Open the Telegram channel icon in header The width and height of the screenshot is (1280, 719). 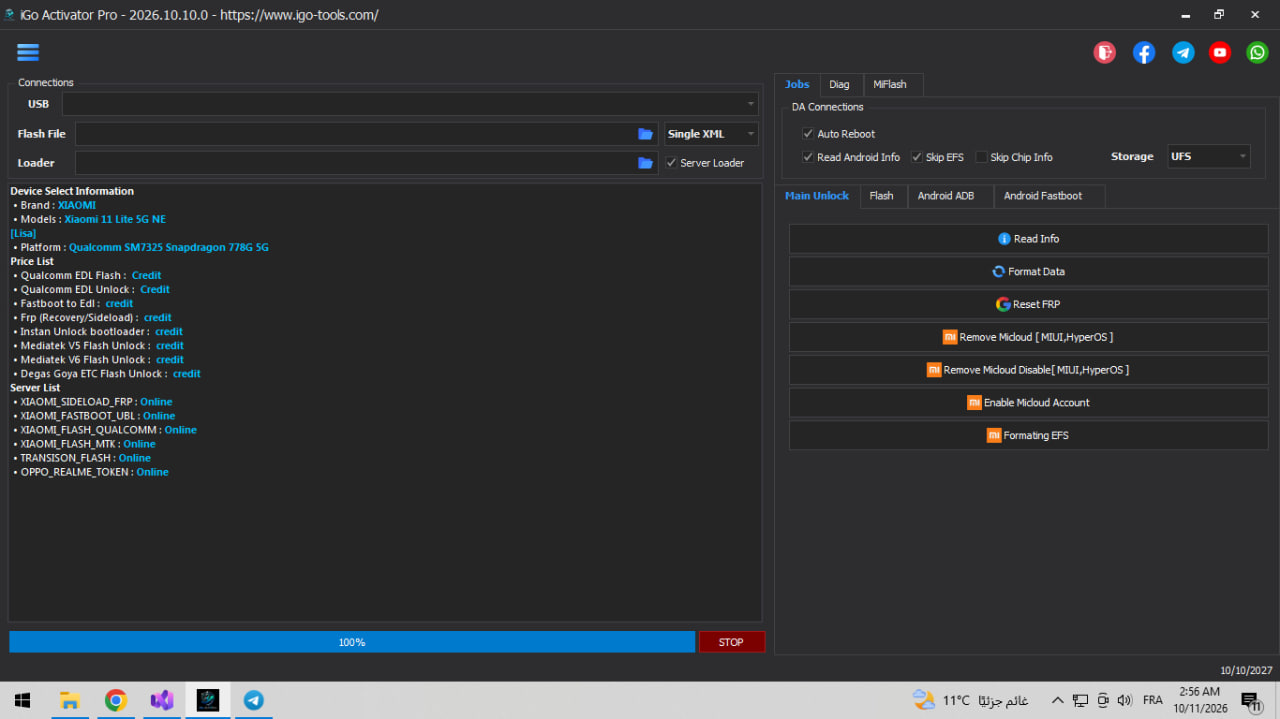coord(1183,53)
